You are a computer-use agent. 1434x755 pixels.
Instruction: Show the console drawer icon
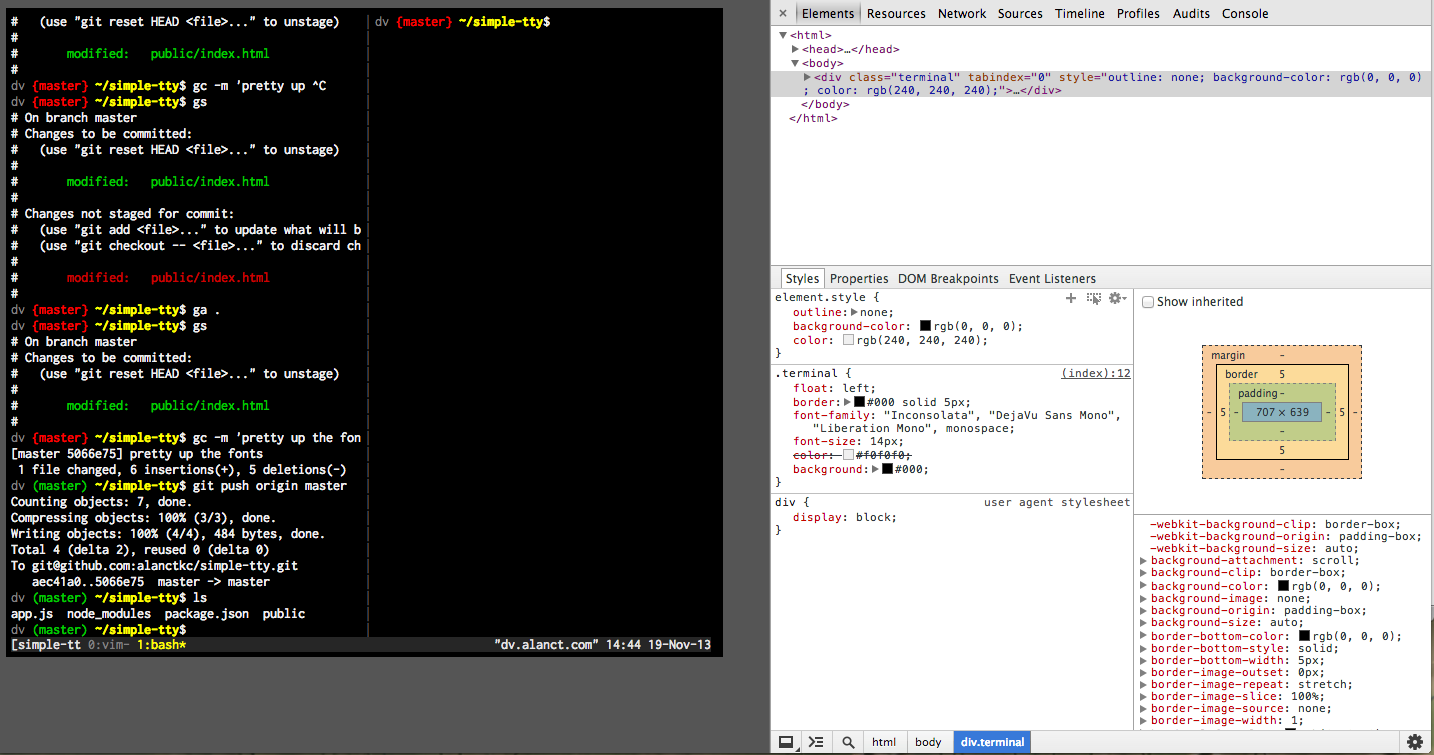point(817,742)
